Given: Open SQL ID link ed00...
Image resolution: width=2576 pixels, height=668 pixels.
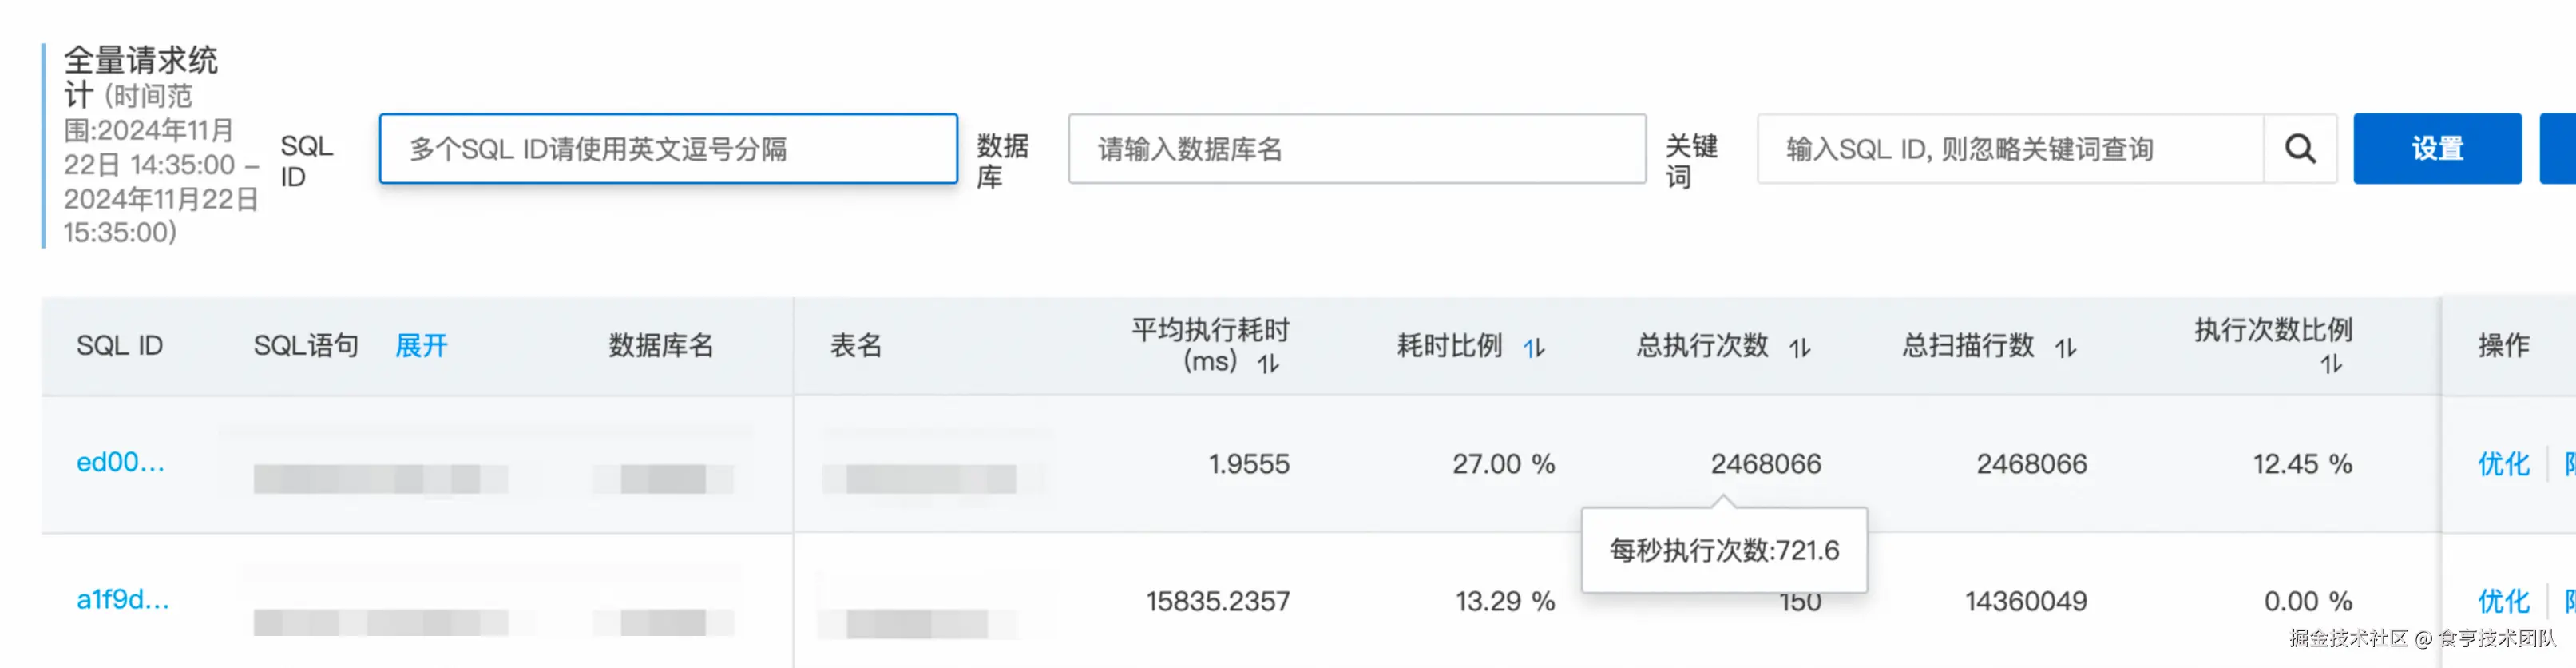Looking at the screenshot, I should [120, 462].
